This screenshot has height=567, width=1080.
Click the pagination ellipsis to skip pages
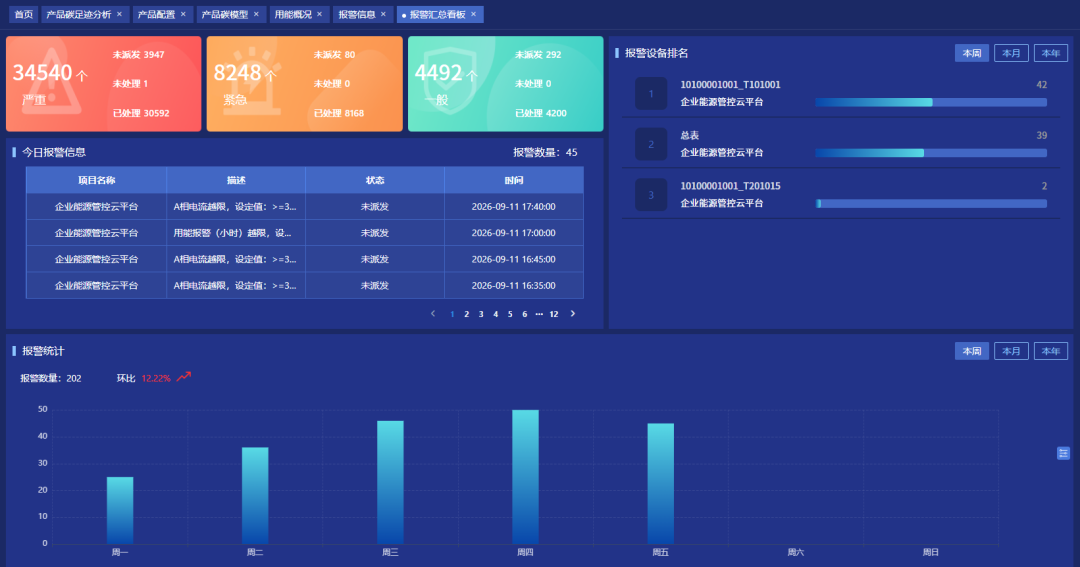(539, 314)
